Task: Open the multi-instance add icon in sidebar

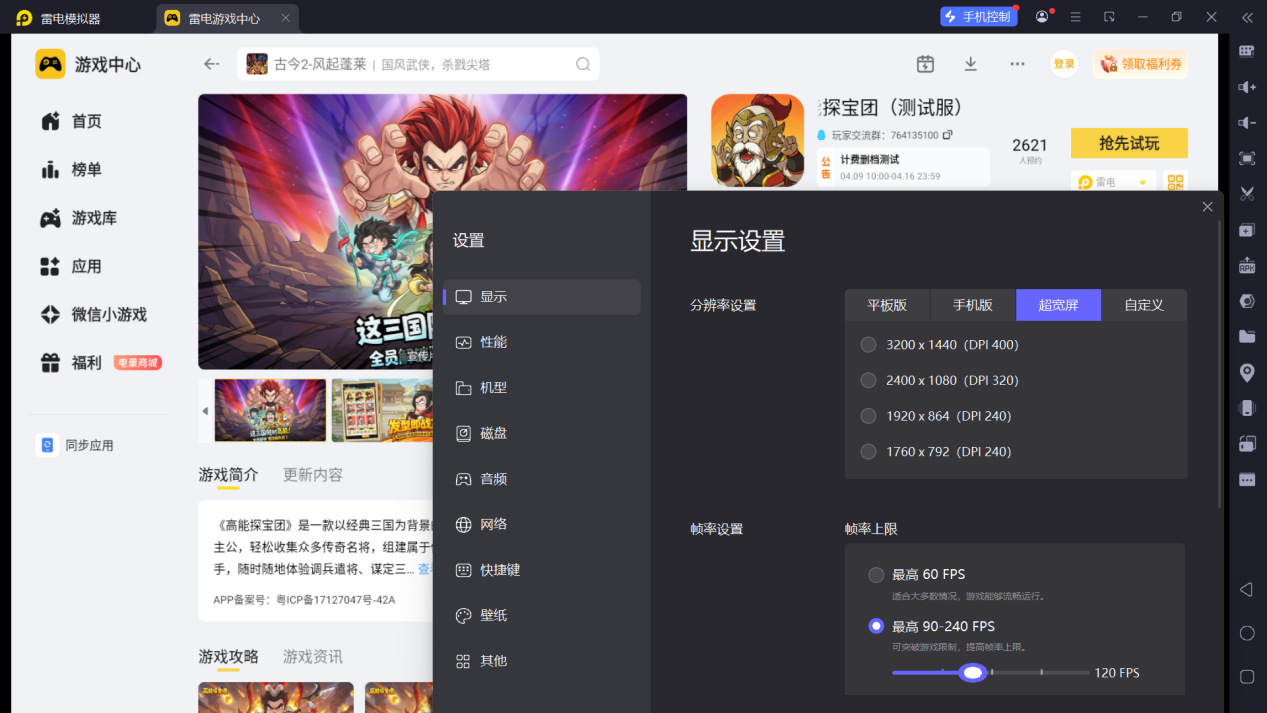Action: [1246, 230]
